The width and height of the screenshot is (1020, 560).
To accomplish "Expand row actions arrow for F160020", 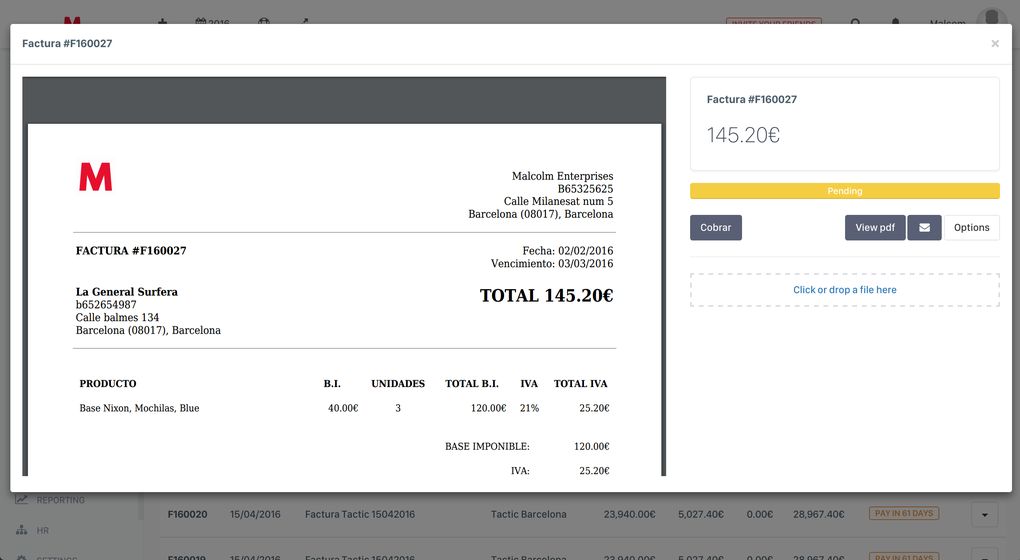I will point(985,514).
